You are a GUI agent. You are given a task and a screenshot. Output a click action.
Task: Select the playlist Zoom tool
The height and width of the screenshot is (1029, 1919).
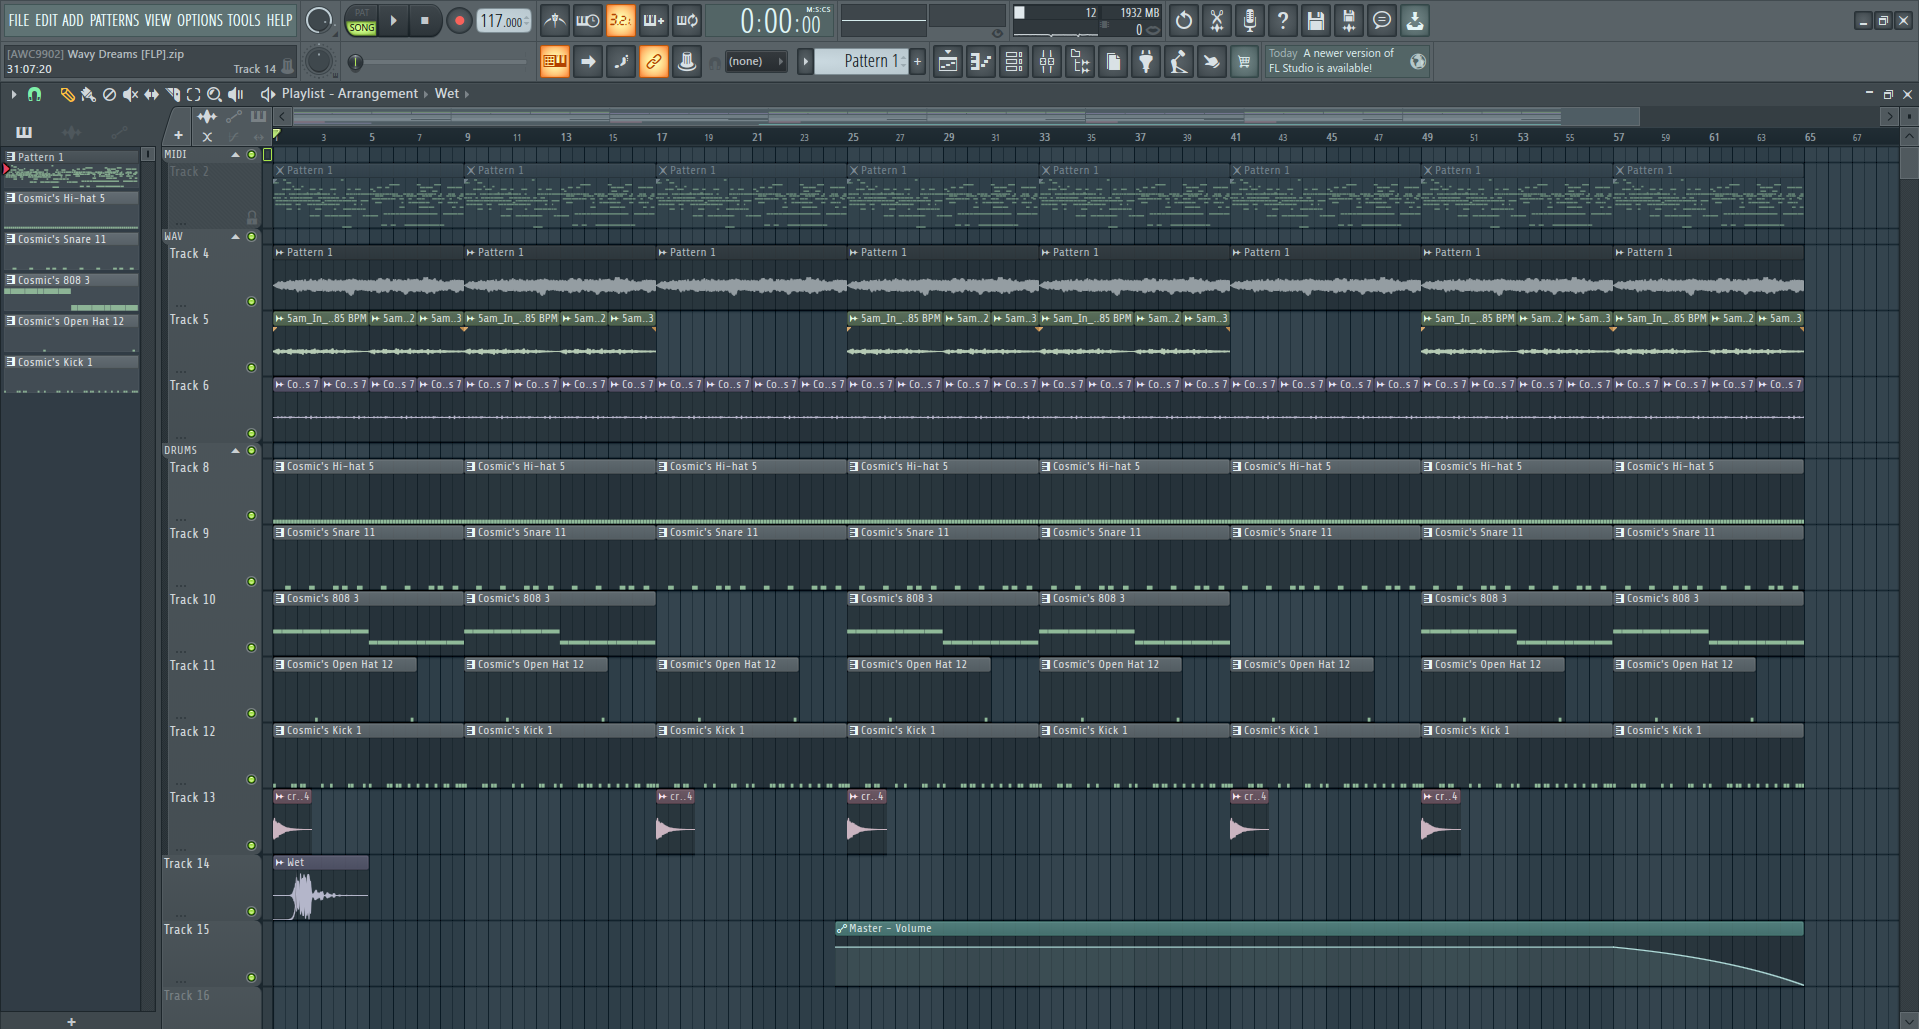point(214,94)
